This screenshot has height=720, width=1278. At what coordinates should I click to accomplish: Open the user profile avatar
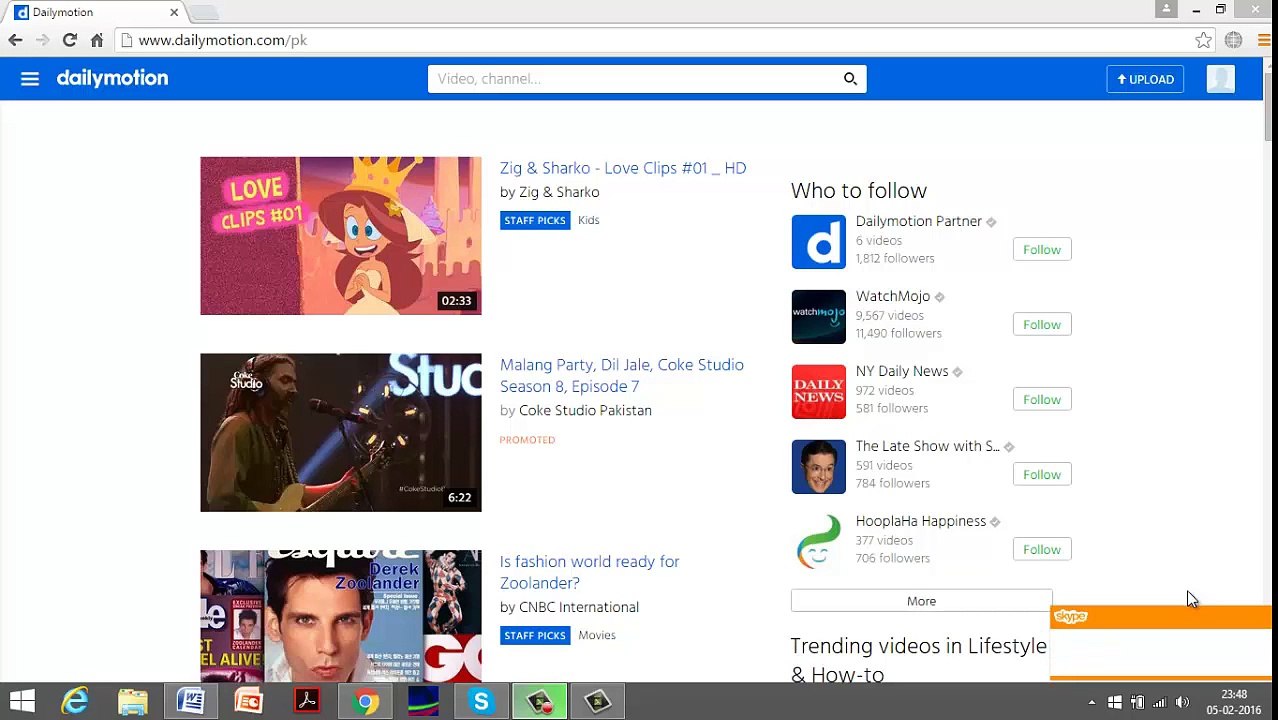[1220, 79]
